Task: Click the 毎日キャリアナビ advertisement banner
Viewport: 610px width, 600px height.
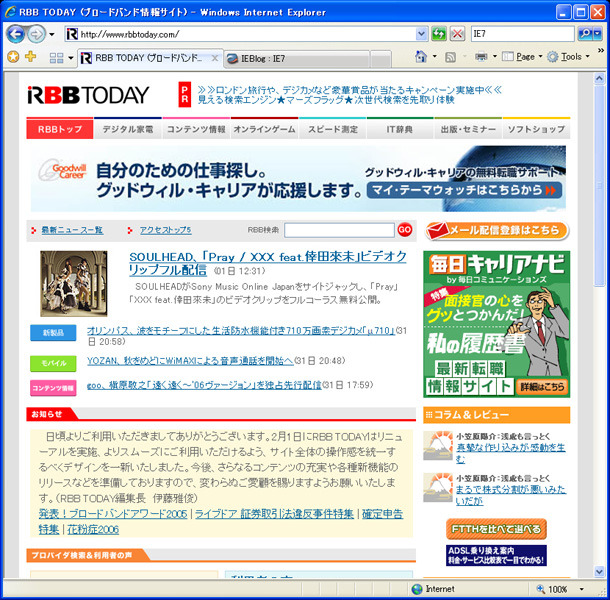Action: tap(496, 324)
